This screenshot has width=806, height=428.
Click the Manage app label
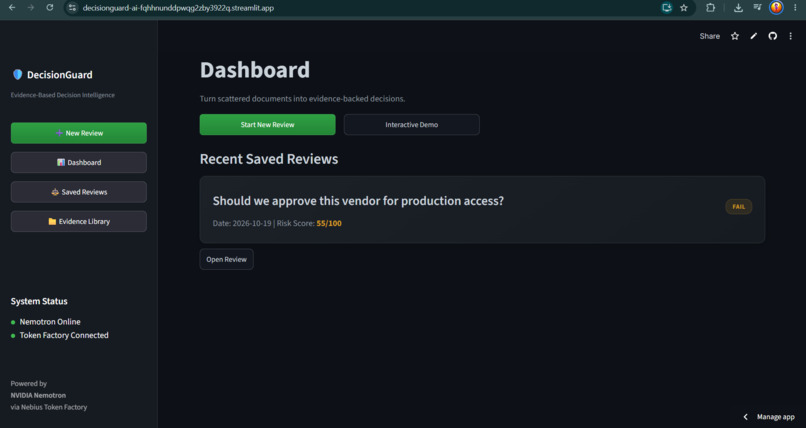coord(776,417)
